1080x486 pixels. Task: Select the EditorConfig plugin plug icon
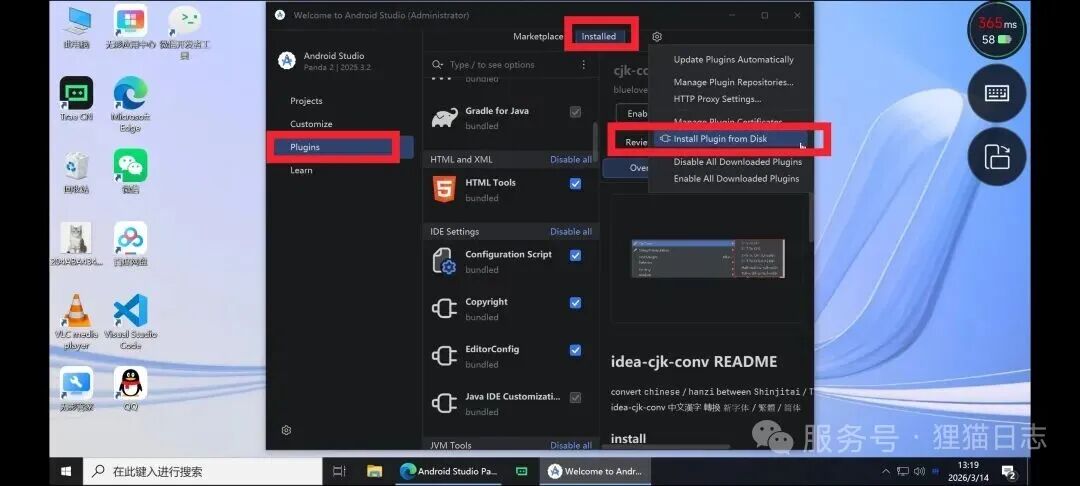click(x=444, y=356)
